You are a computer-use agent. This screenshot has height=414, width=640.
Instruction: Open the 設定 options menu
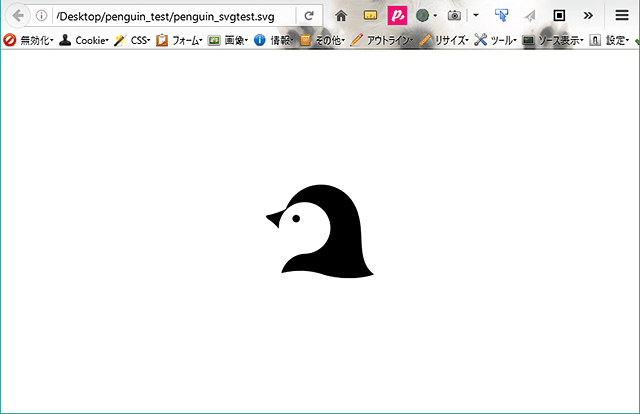coord(609,40)
